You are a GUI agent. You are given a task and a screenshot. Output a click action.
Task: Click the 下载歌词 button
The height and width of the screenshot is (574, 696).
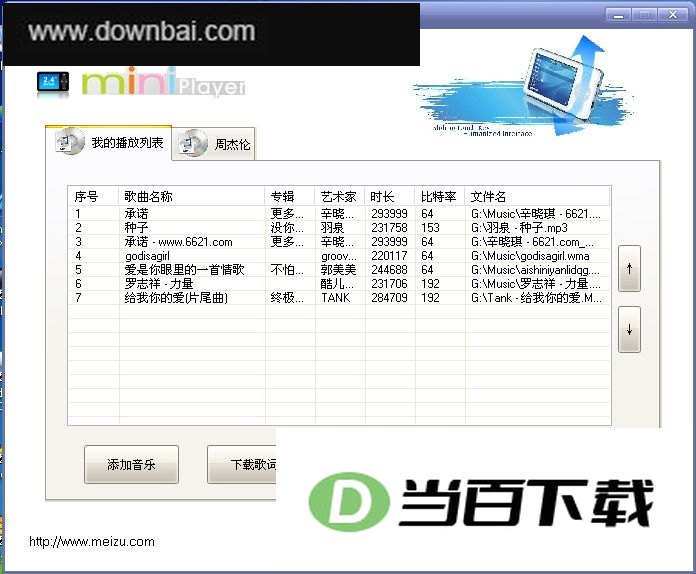[242, 464]
